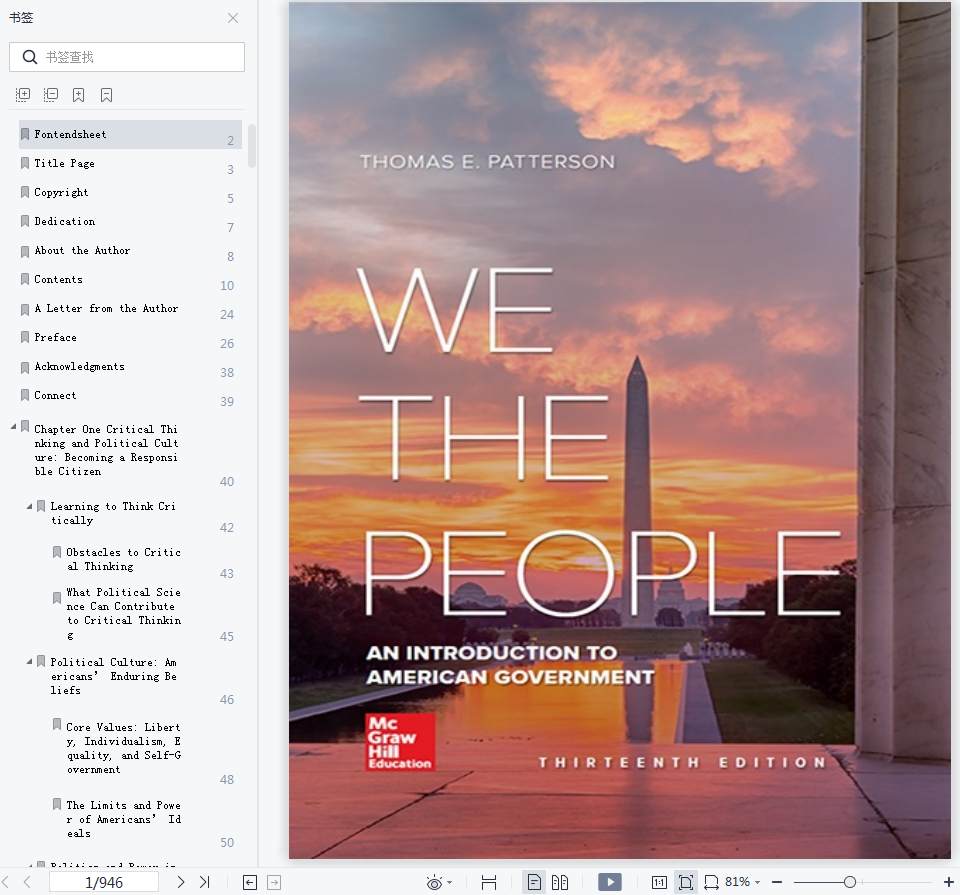Collapse Learning to Think Critically section
The width and height of the screenshot is (960, 895).
tap(29, 506)
